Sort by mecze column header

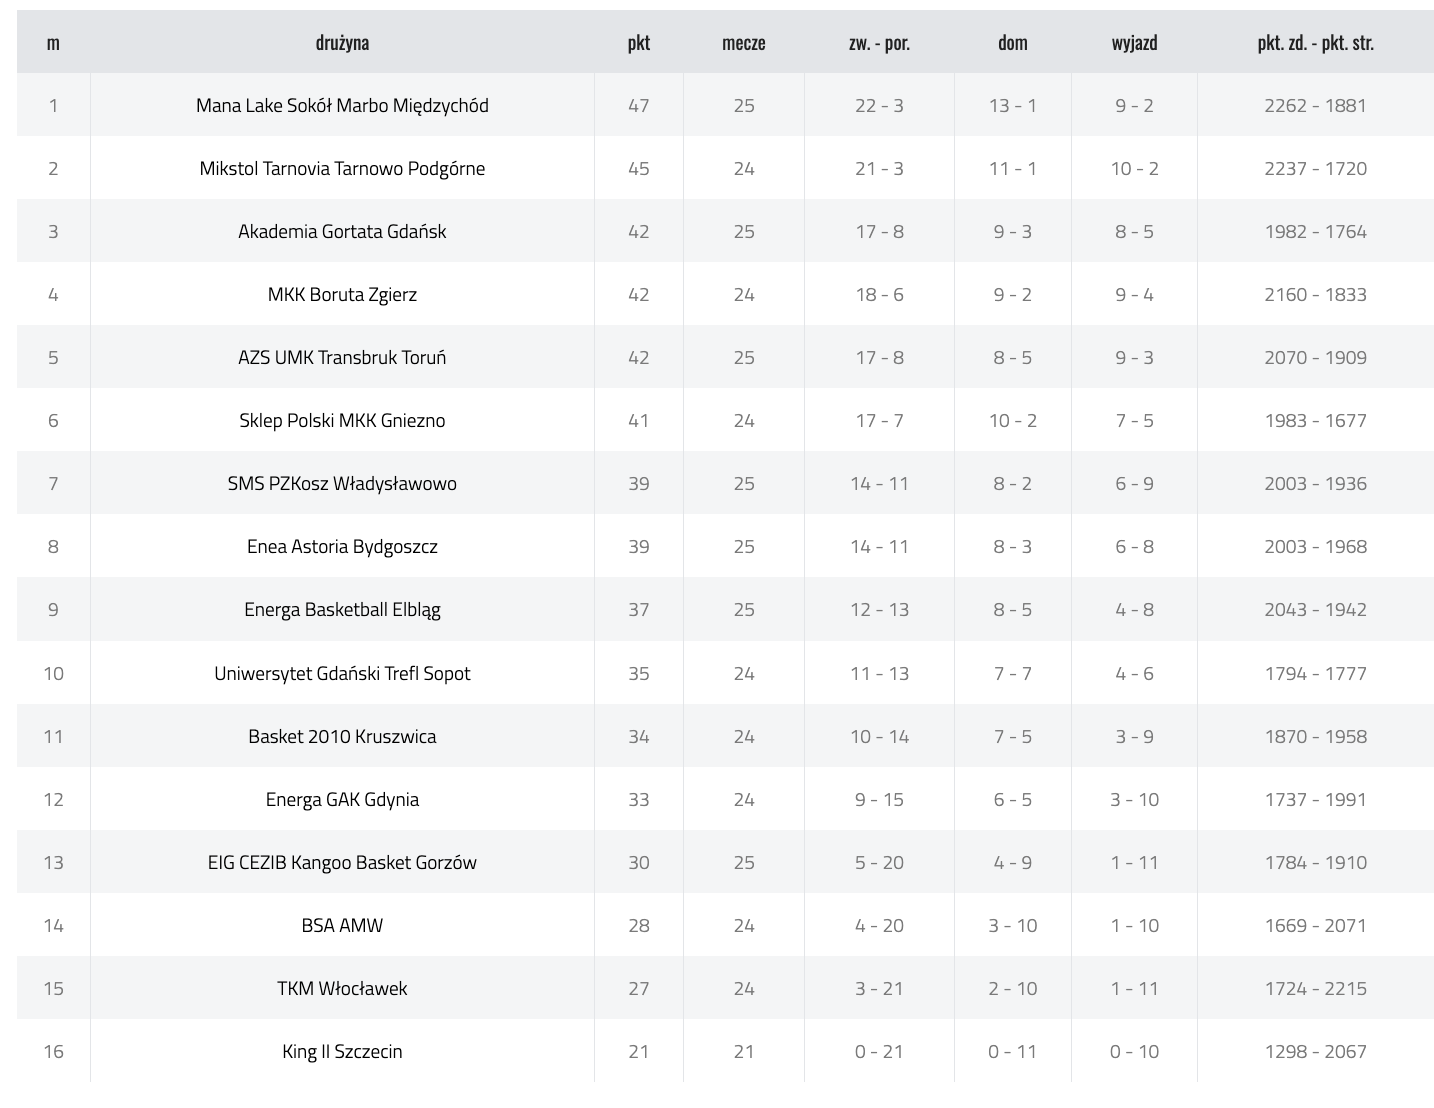click(x=744, y=42)
